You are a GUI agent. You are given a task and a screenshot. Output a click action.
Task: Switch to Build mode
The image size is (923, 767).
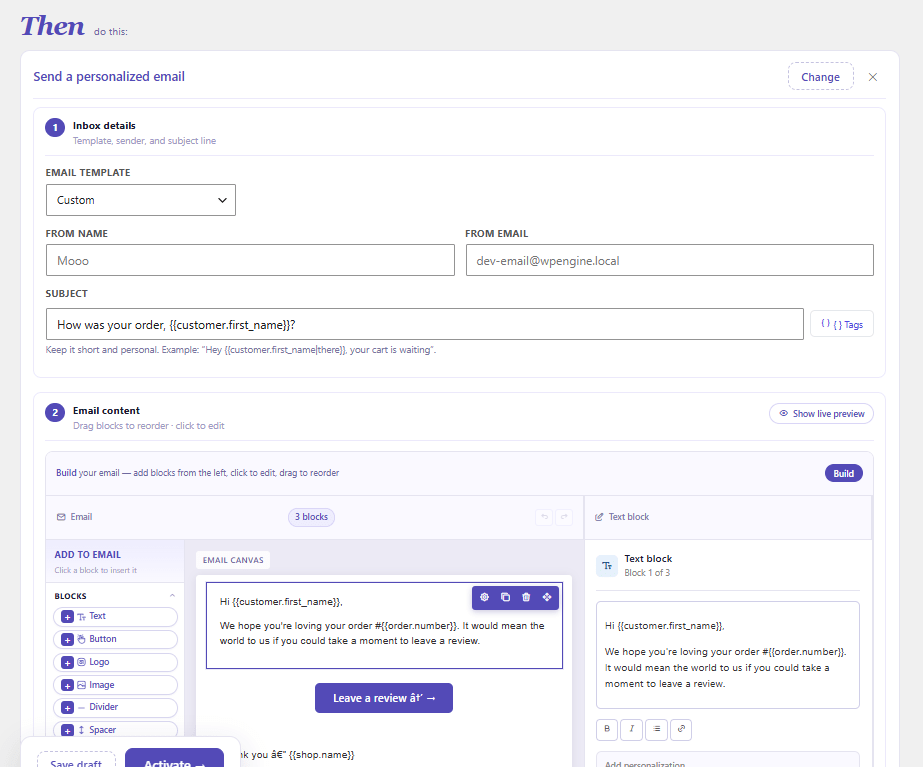tap(844, 473)
